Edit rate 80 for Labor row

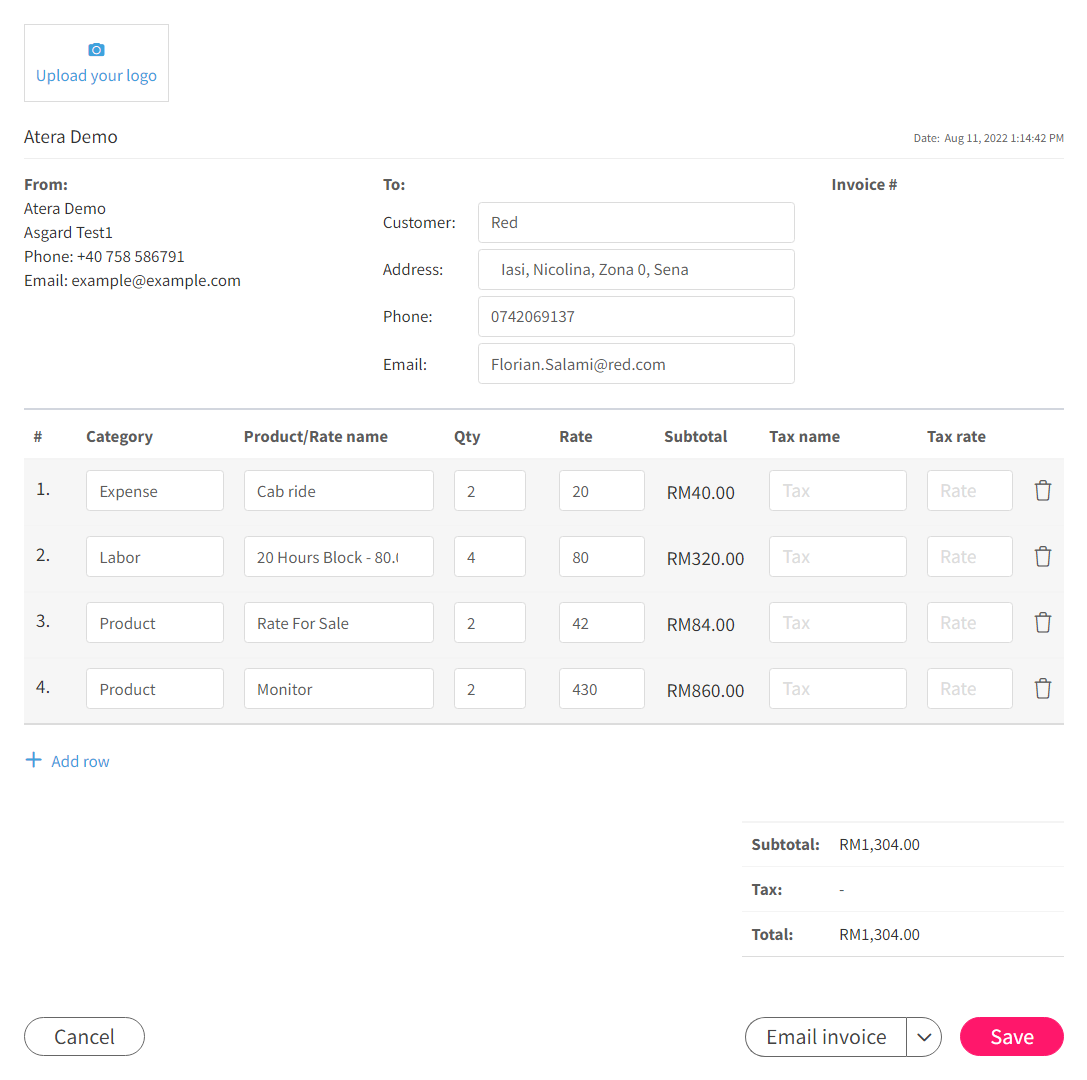tap(602, 557)
